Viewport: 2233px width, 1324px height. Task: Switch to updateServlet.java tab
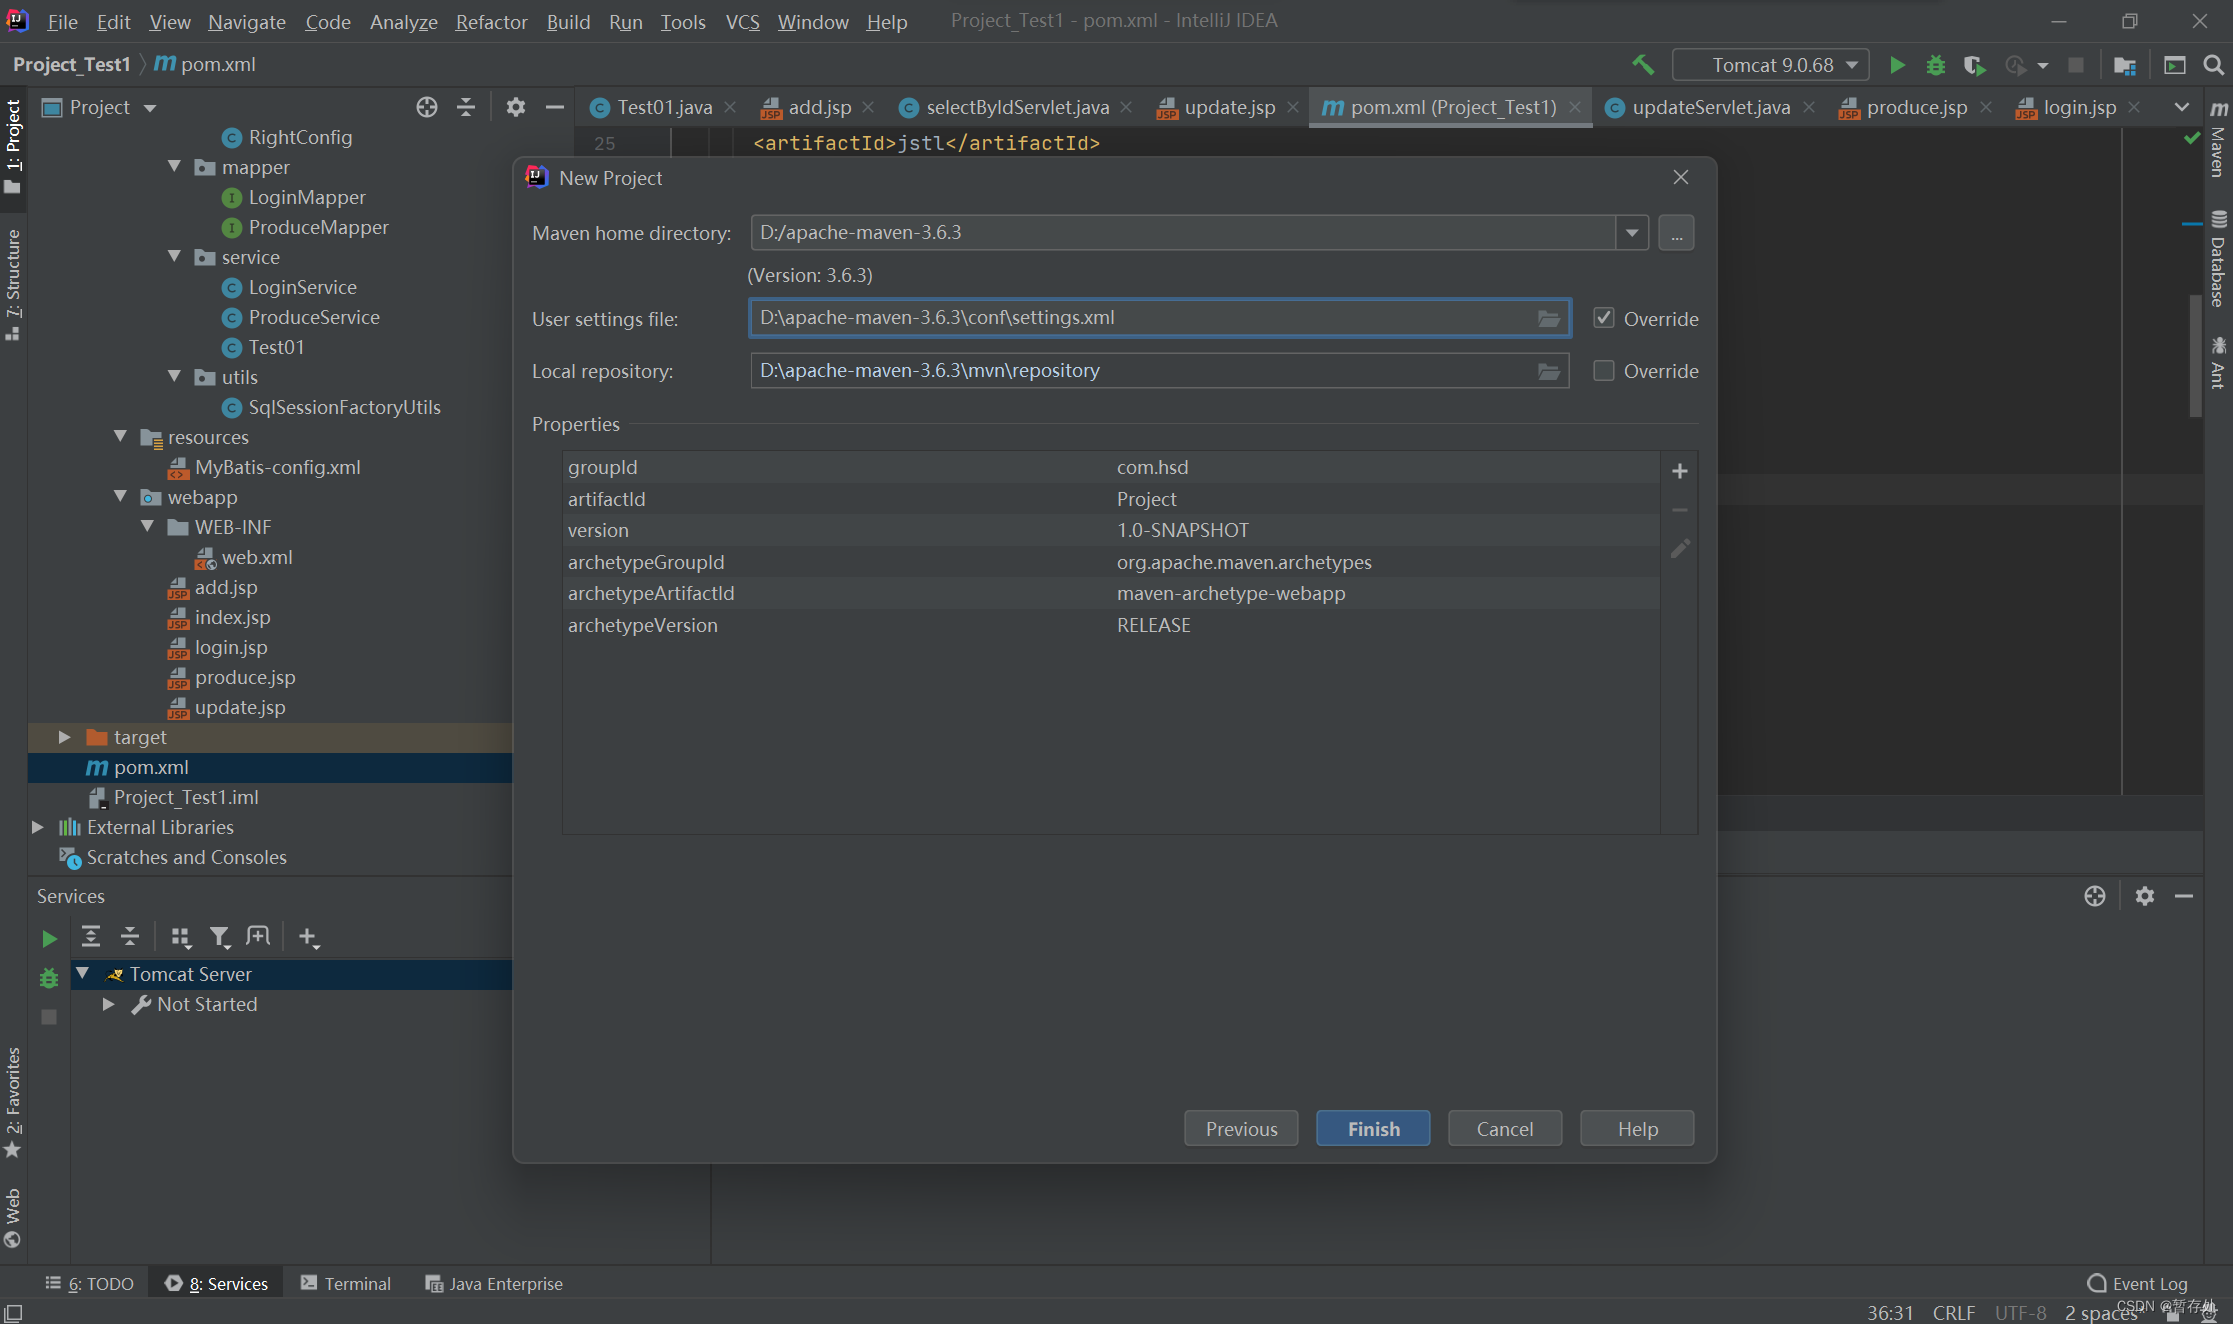pyautogui.click(x=1711, y=107)
